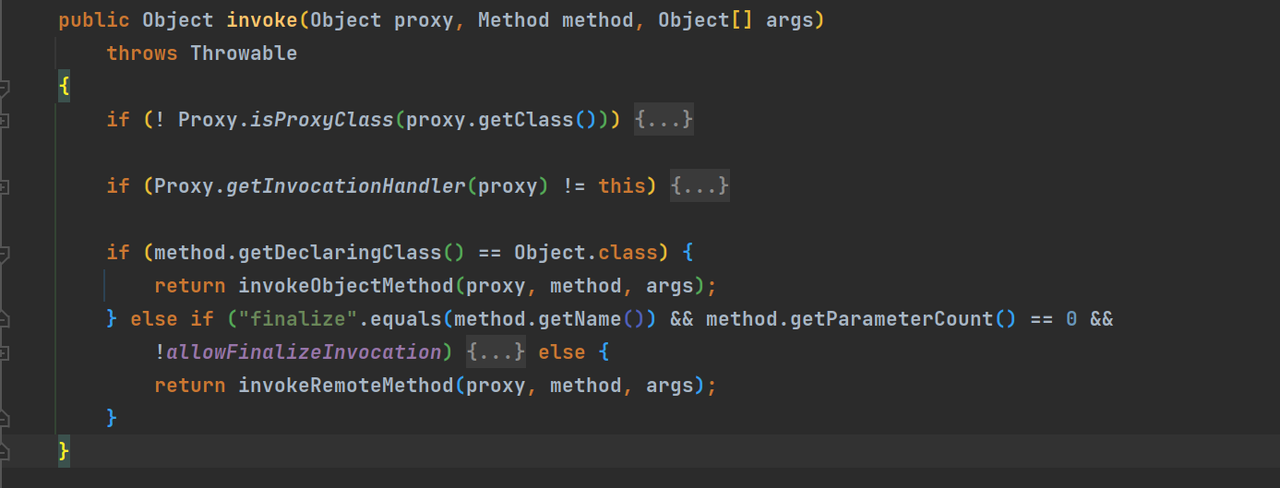Click gutter fold marker beside getInvocationHandler line
Image resolution: width=1280 pixels, height=488 pixels.
(3, 186)
